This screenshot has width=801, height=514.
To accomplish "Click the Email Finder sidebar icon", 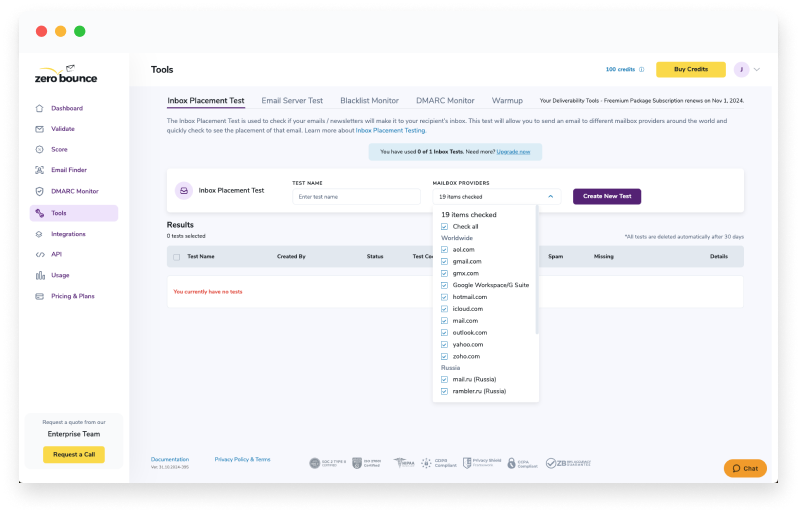I will [39, 171].
